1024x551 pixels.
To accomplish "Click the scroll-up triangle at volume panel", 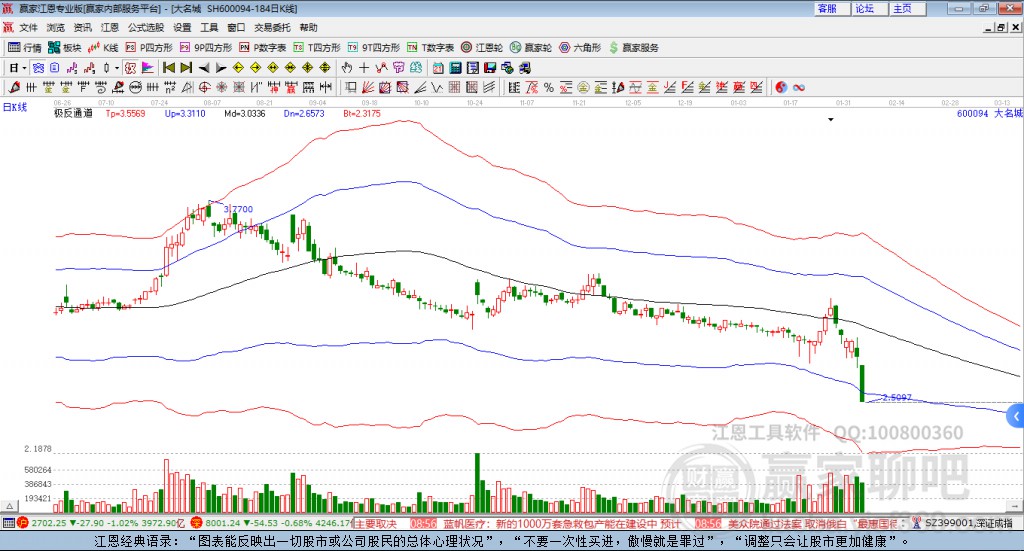I will pos(9,506).
